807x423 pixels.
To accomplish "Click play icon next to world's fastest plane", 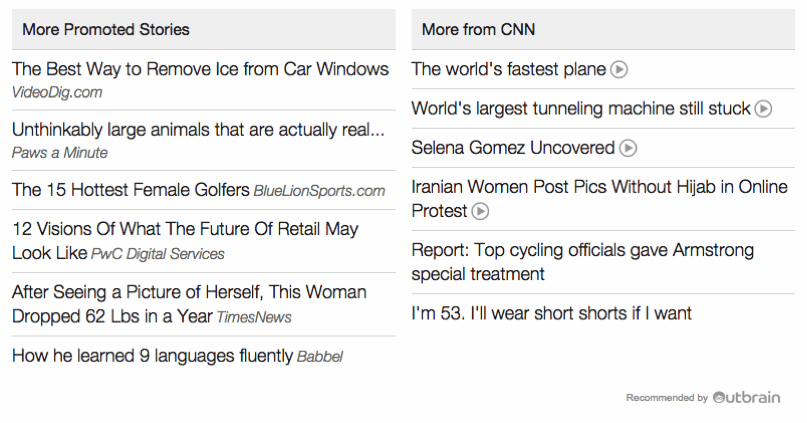I will (619, 69).
